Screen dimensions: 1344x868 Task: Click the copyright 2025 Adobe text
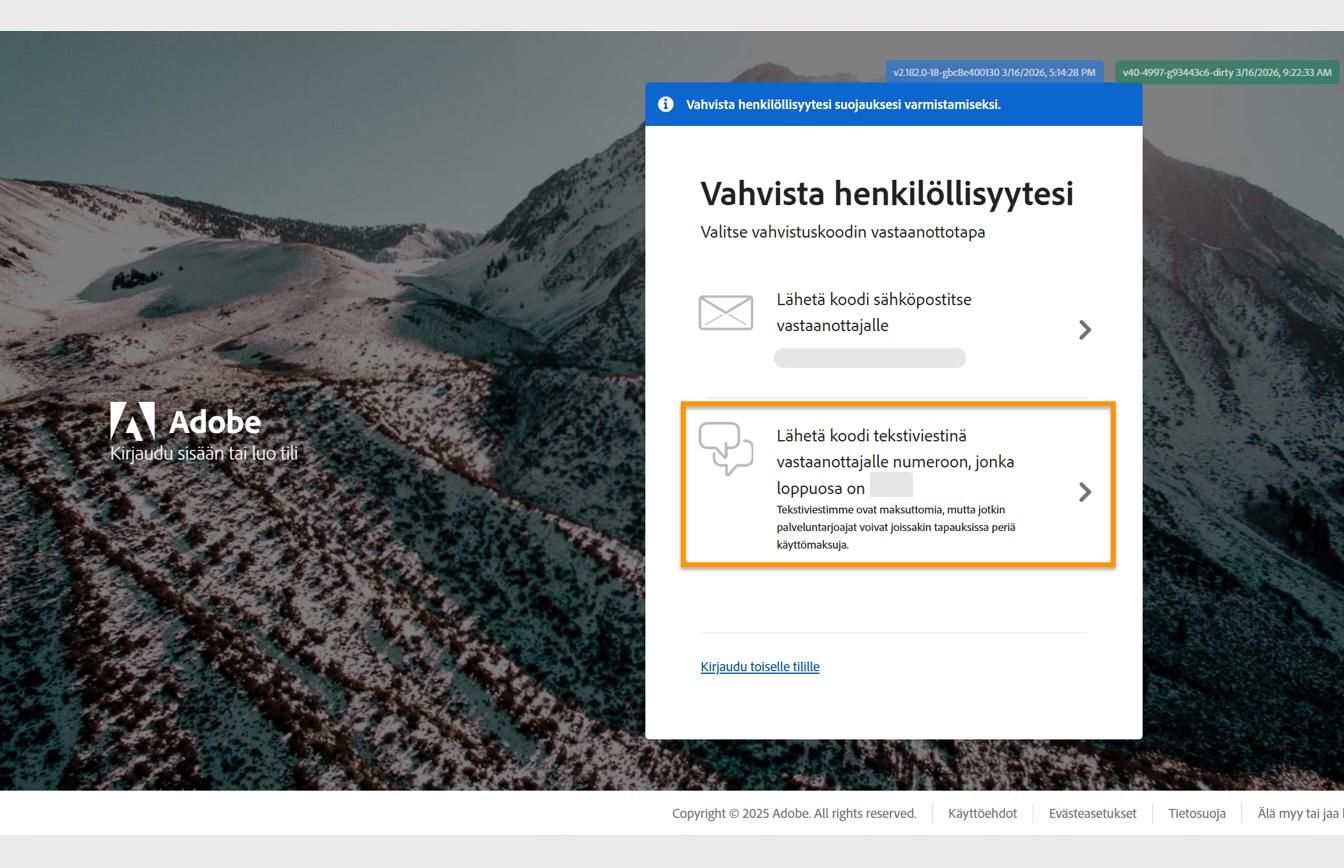[x=794, y=813]
